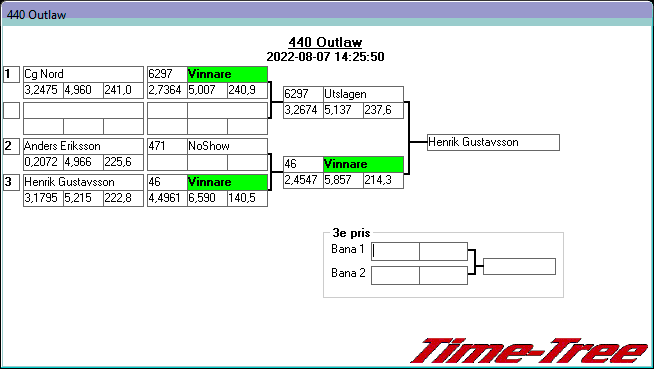Click the final winner Henrik Gustavsson box
The height and width of the screenshot is (369, 654).
(493, 142)
